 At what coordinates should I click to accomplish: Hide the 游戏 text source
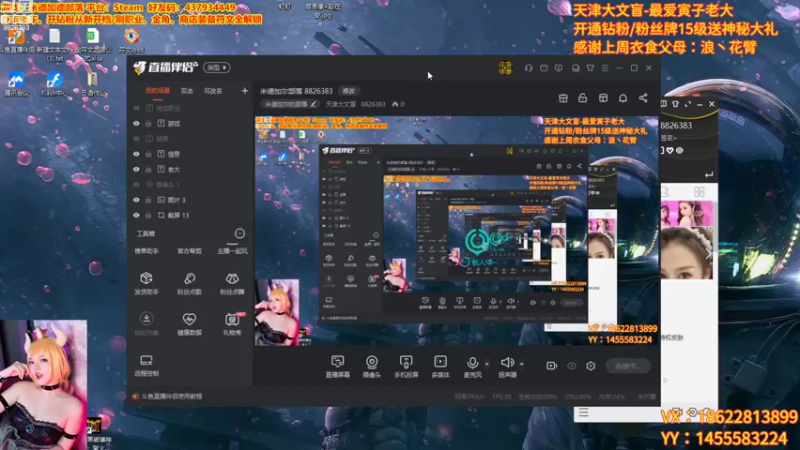point(136,123)
